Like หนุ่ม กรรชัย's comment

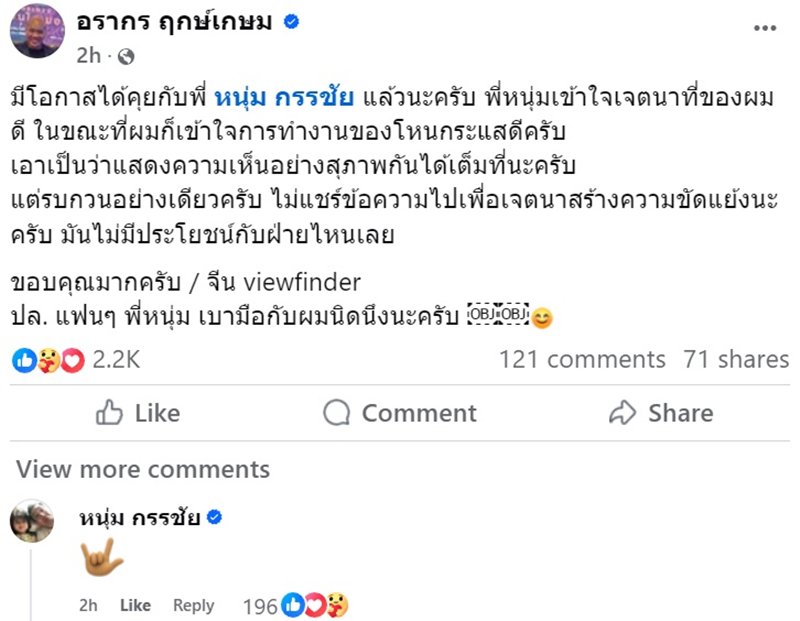point(135,606)
